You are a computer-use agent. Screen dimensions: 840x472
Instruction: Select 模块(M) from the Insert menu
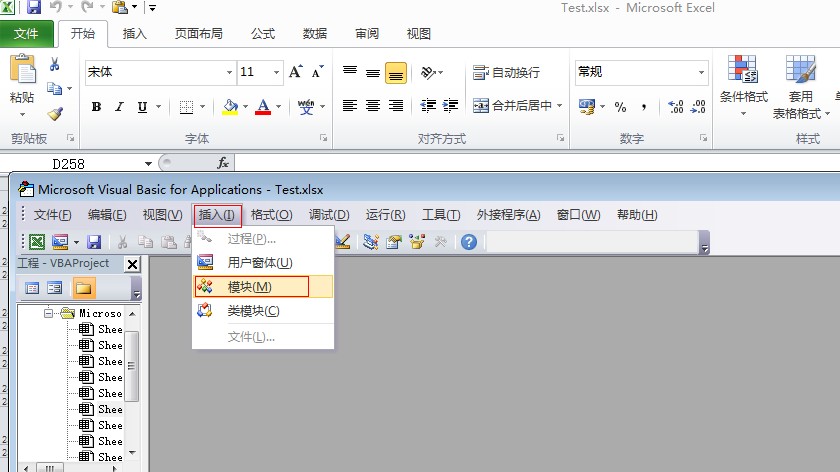coord(262,287)
